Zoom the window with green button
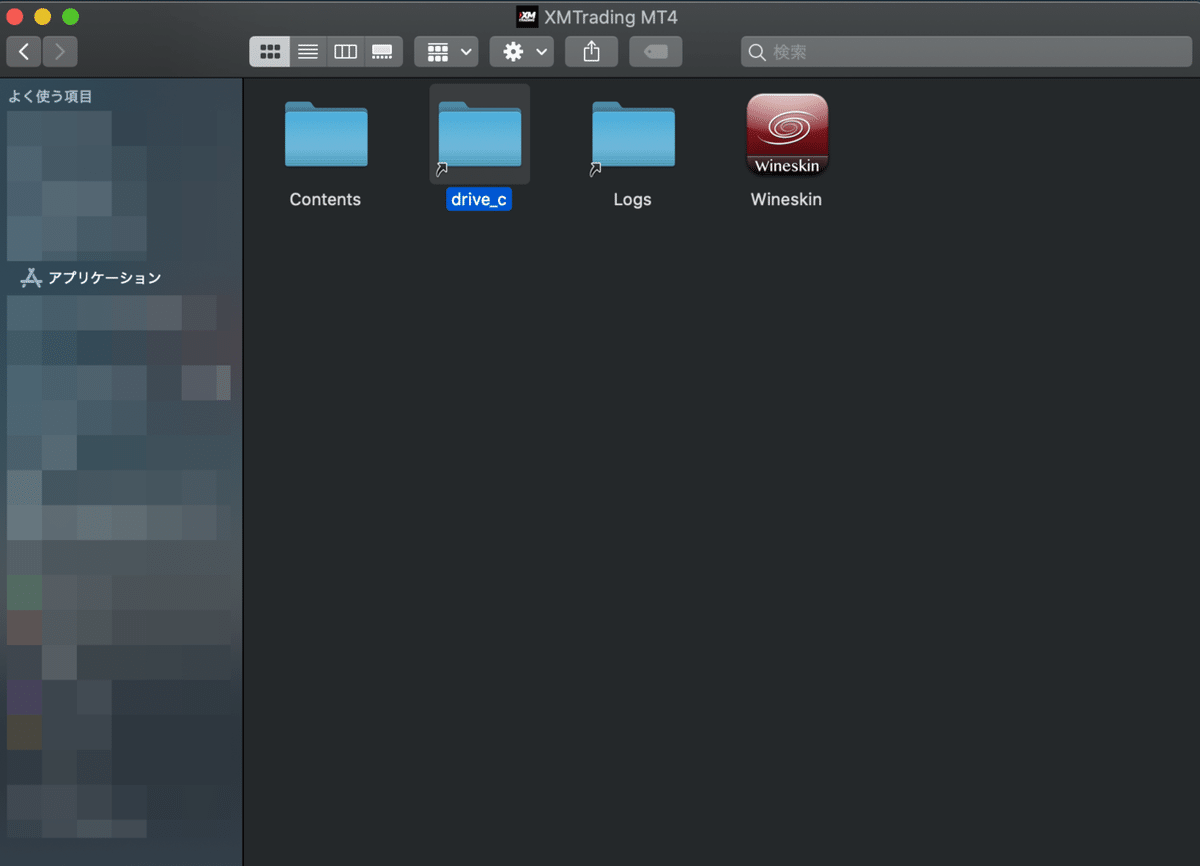 click(x=70, y=17)
